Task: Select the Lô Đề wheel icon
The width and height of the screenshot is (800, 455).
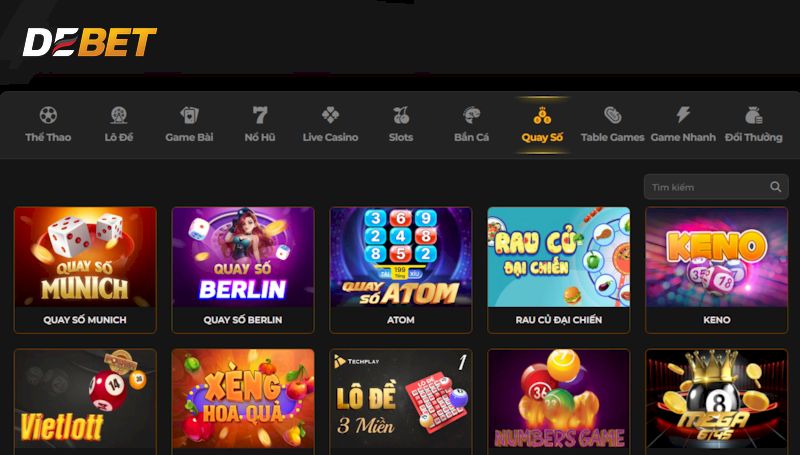Action: [118, 115]
